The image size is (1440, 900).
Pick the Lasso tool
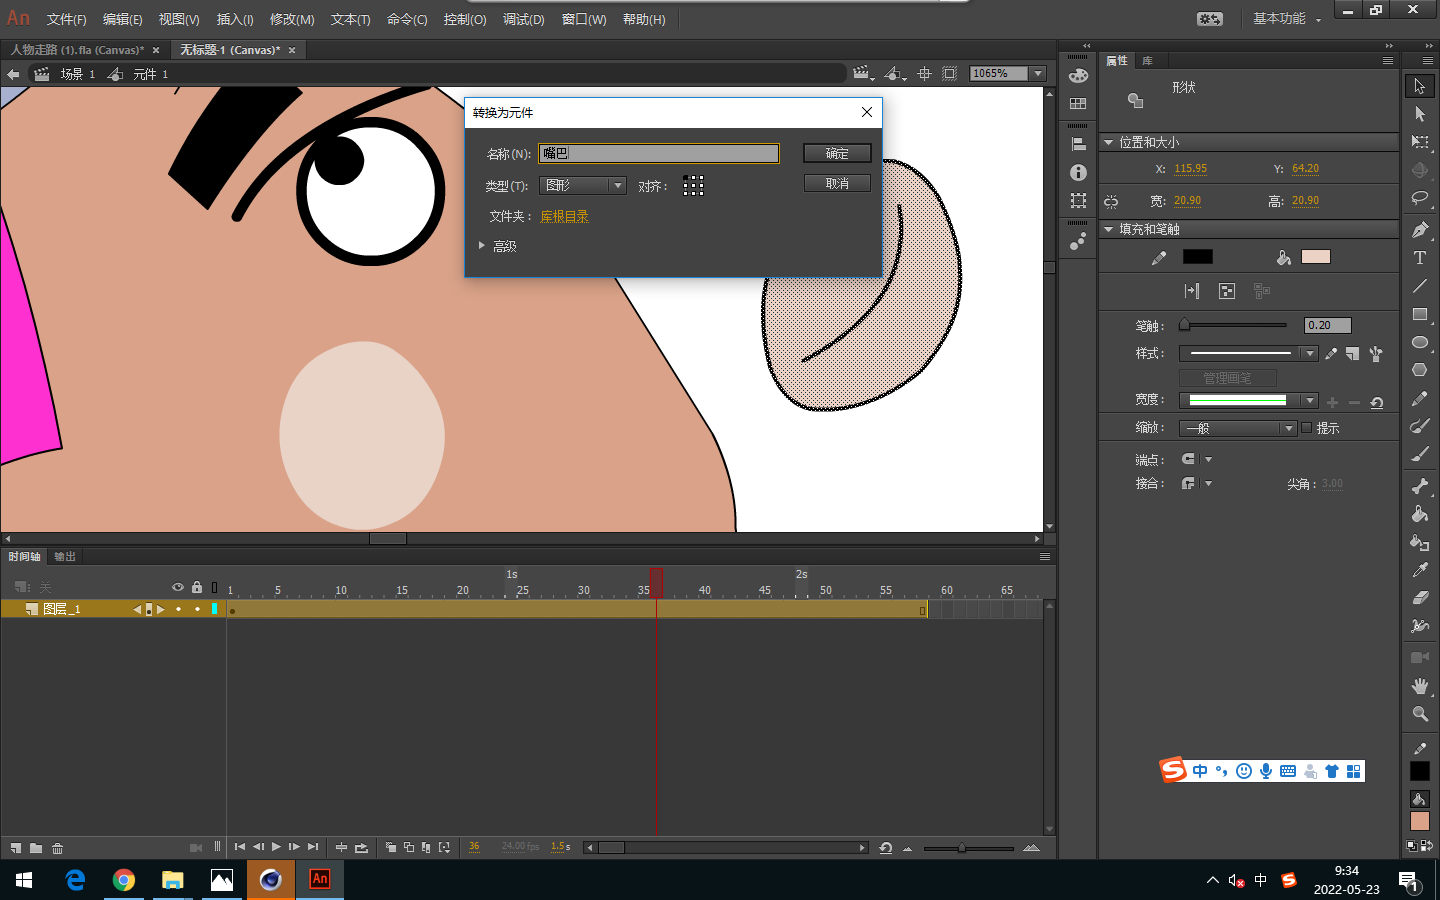pos(1419,199)
